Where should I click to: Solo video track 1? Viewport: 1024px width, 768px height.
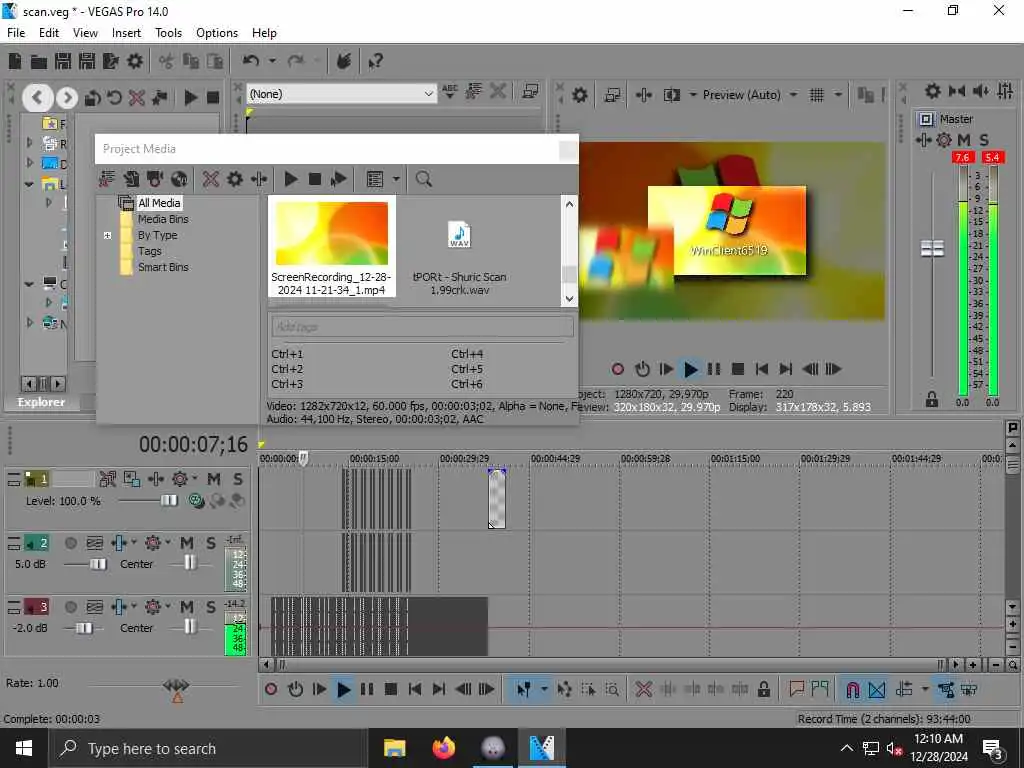click(x=238, y=479)
